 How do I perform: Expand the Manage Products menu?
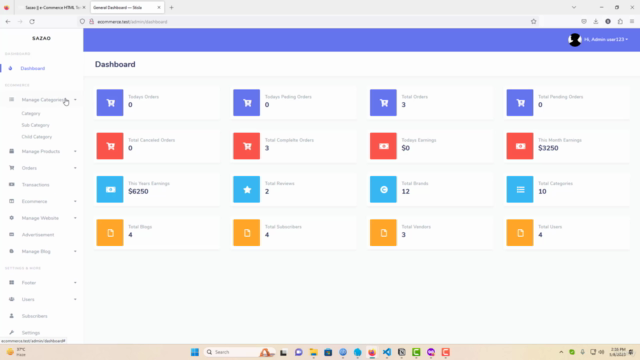[42, 151]
